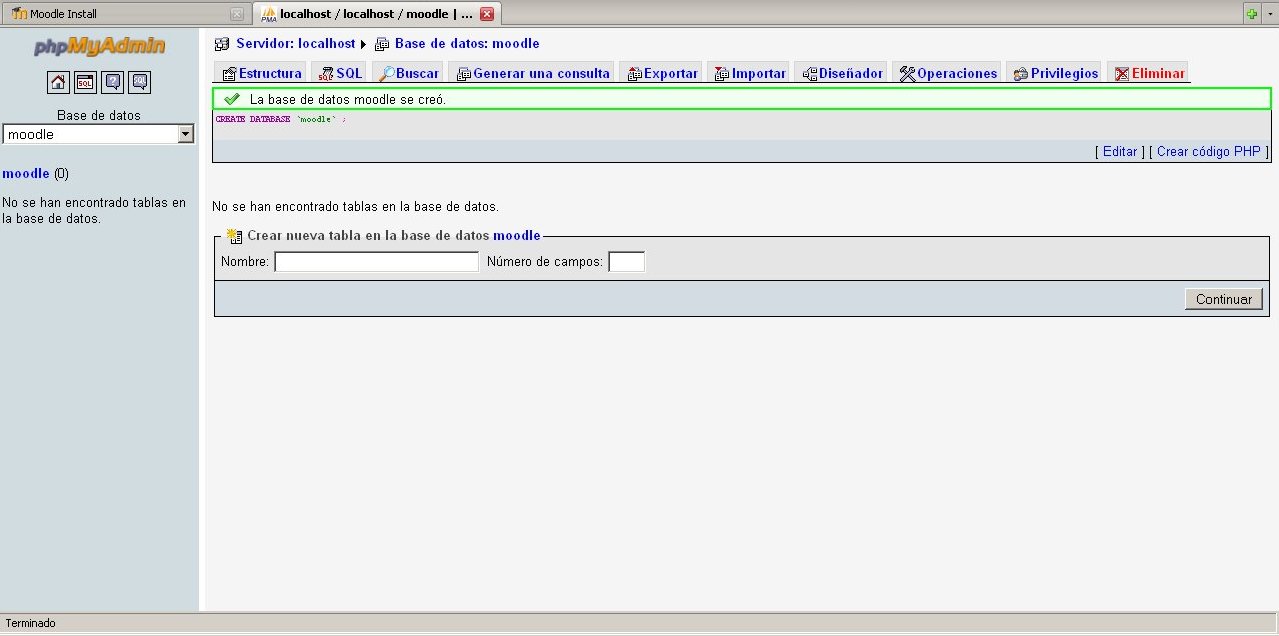1279x636 pixels.
Task: Click the phpMyAdmin home icon
Action: pos(58,82)
